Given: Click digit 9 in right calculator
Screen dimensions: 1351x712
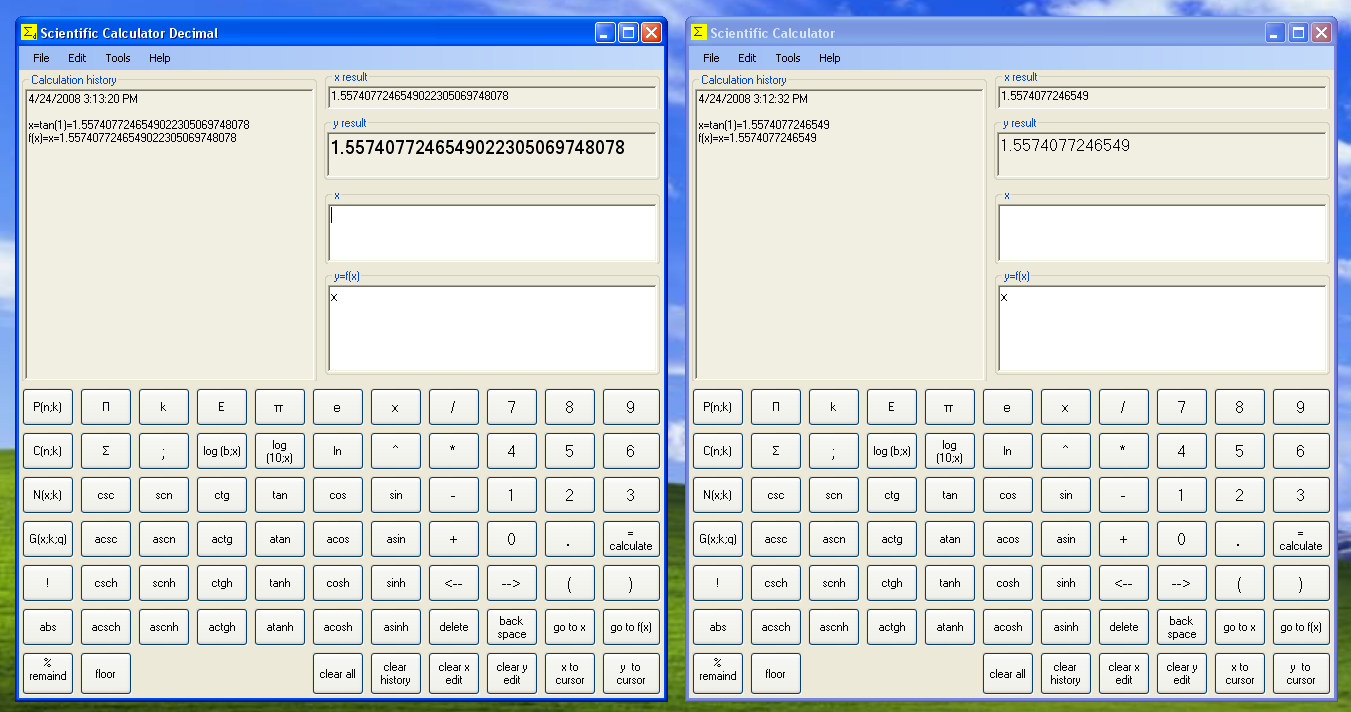Looking at the screenshot, I should click(x=1301, y=407).
